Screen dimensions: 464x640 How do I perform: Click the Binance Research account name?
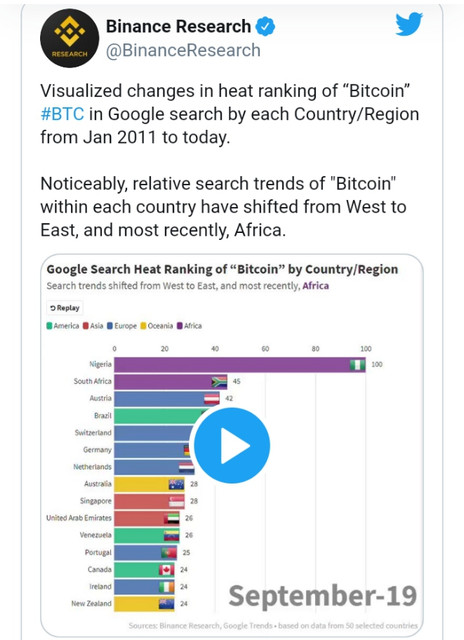point(178,27)
